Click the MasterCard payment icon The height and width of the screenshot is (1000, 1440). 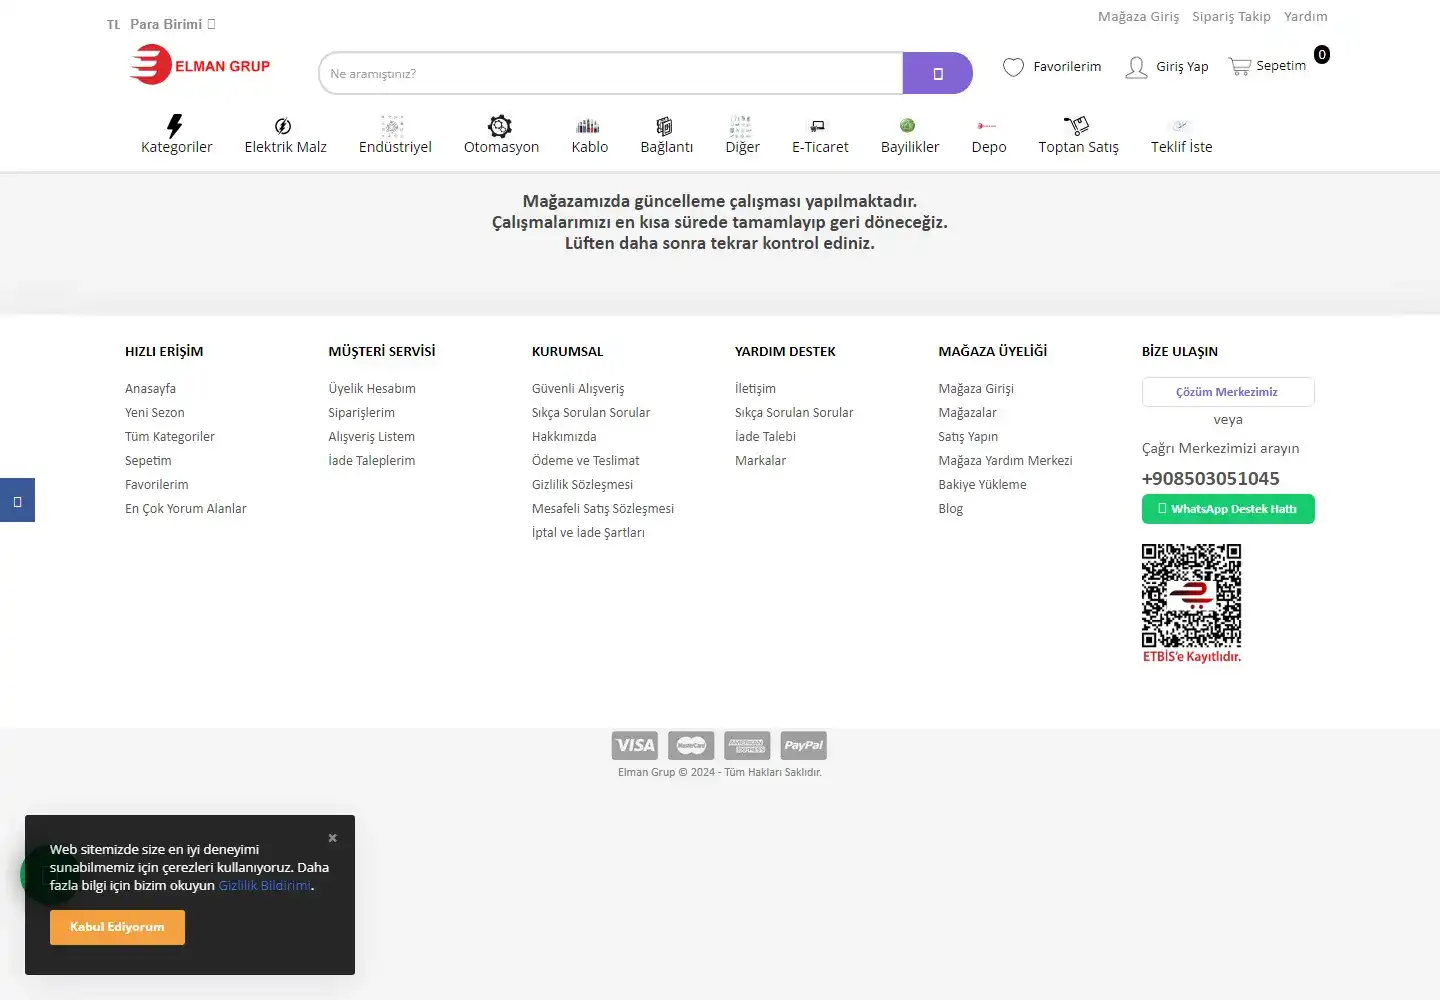[691, 745]
